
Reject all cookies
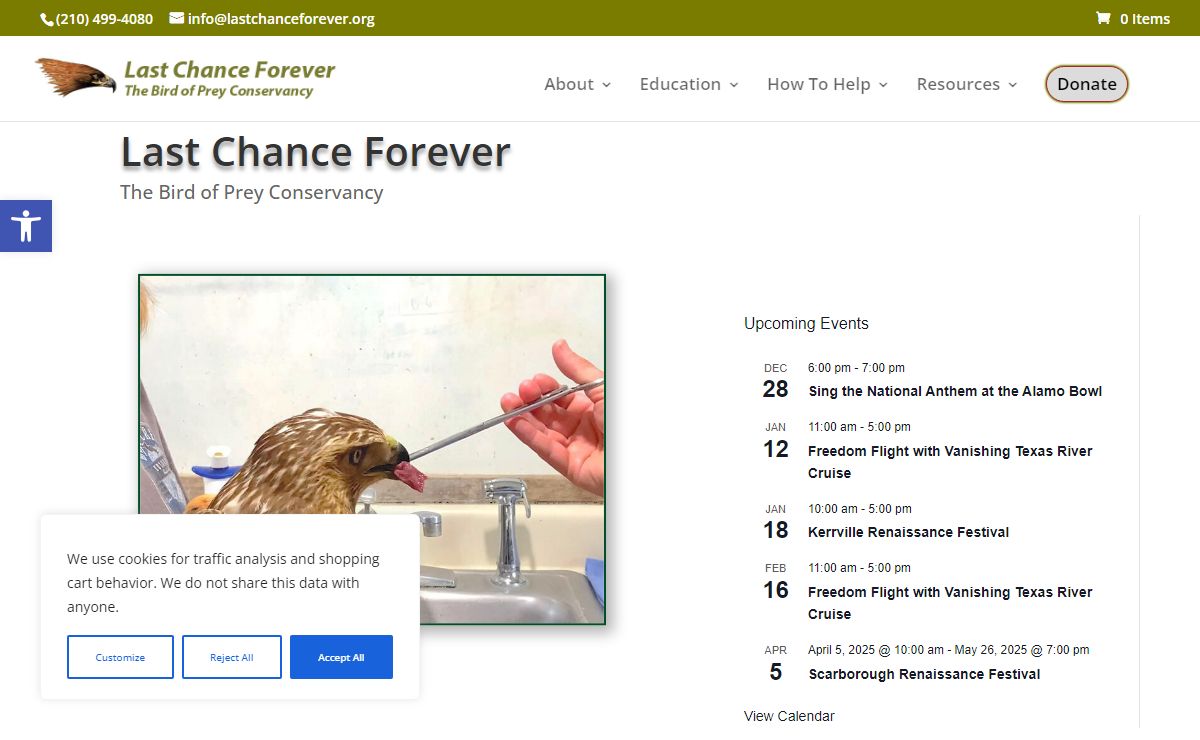(232, 657)
